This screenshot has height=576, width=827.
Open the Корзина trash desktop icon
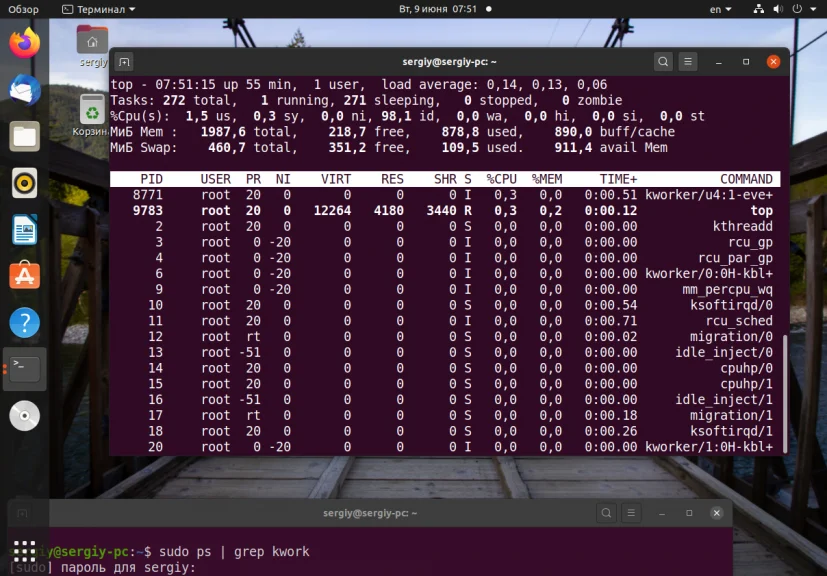[x=92, y=115]
